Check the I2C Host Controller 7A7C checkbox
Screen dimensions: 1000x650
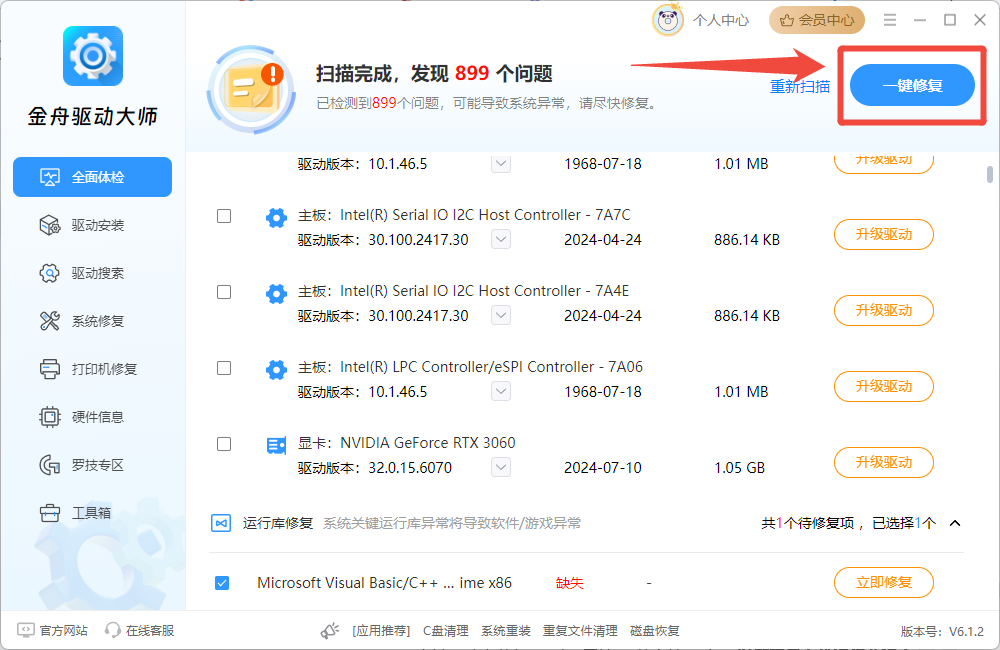pyautogui.click(x=224, y=216)
